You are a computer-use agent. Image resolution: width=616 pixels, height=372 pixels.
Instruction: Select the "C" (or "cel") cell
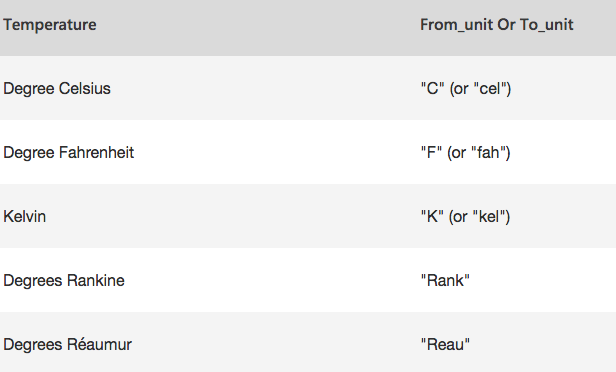[466, 88]
